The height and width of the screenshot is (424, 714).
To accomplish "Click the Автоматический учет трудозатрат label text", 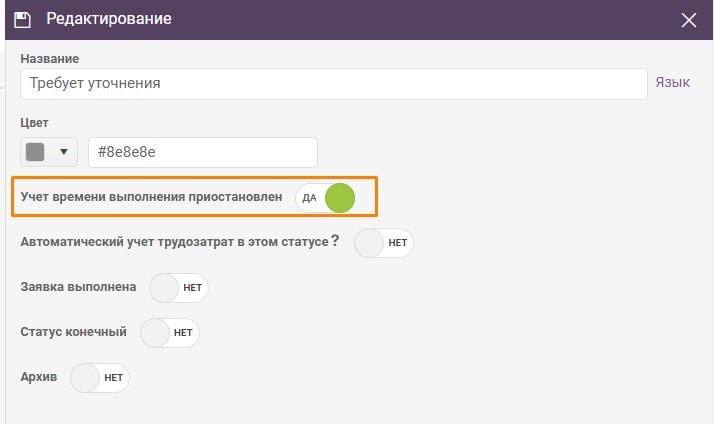I will [174, 242].
